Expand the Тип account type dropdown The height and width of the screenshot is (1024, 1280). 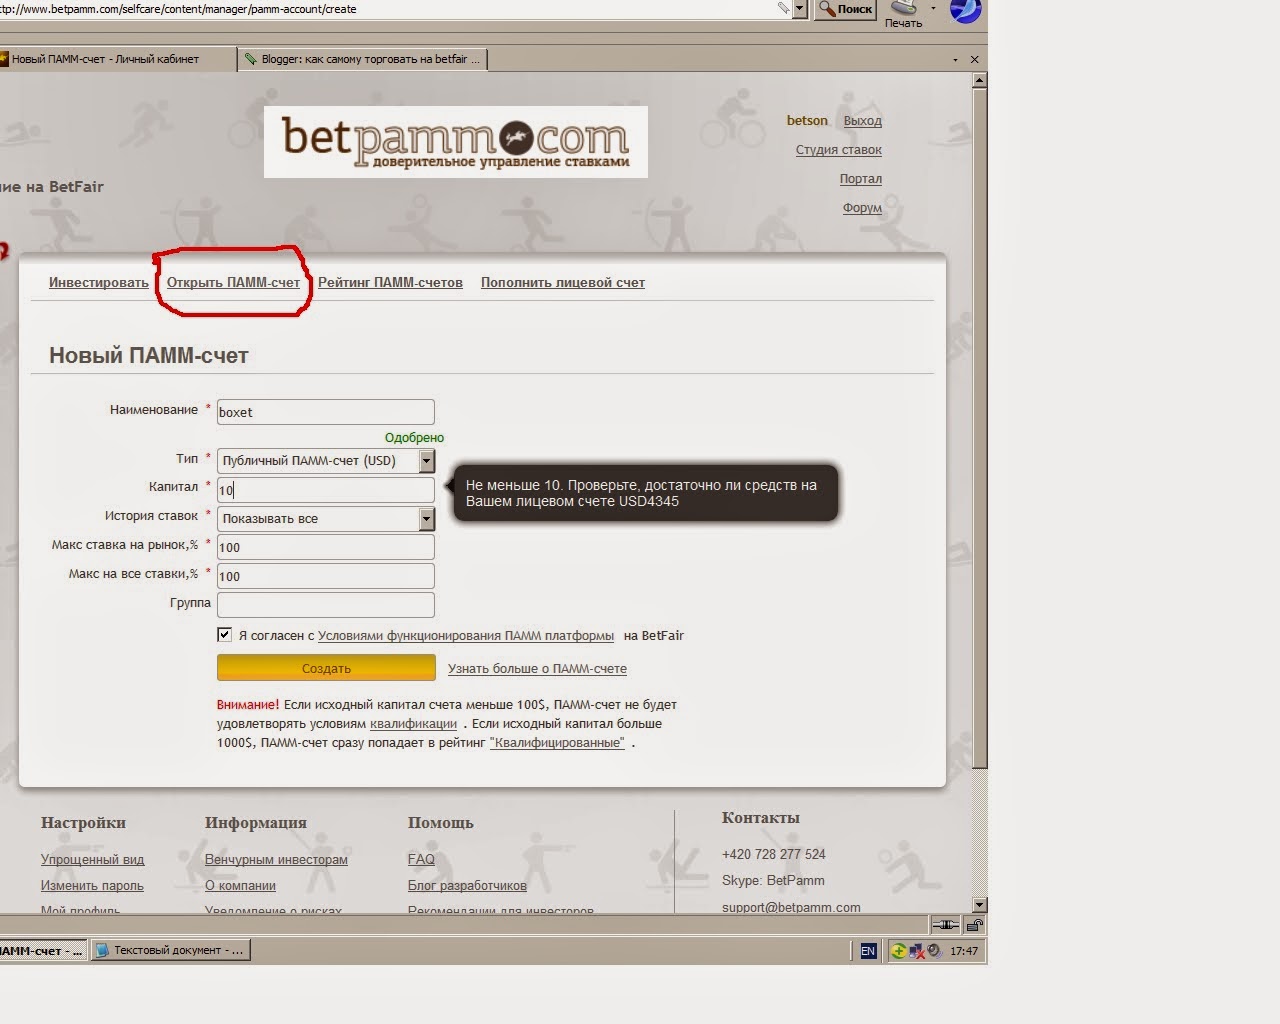point(427,460)
